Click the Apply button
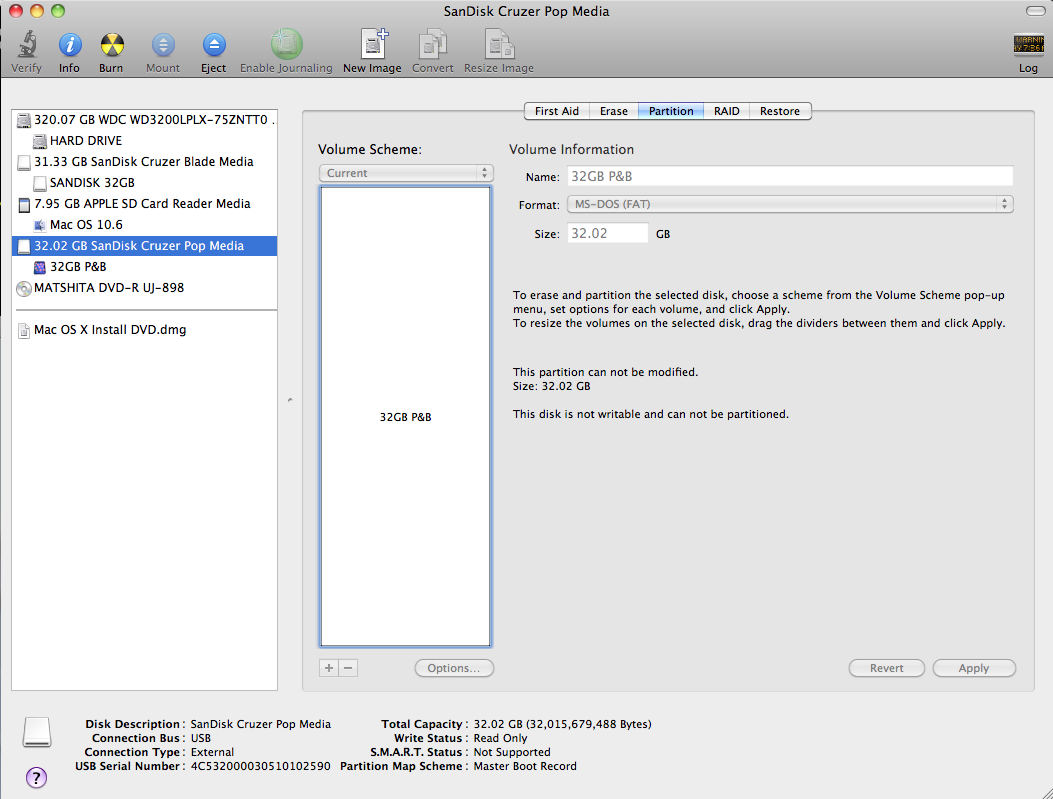Viewport: 1053px width, 799px height. tap(974, 668)
